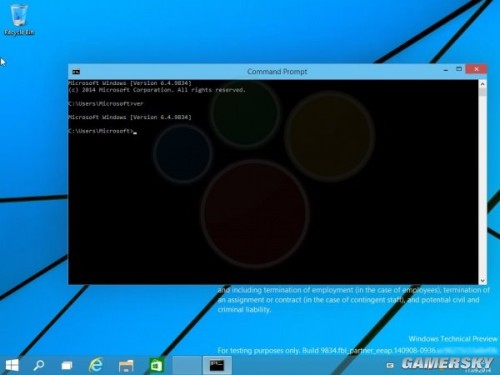Viewport: 500px width, 375px height.
Task: Launch Internet Explorer from the taskbar
Action: 96,365
